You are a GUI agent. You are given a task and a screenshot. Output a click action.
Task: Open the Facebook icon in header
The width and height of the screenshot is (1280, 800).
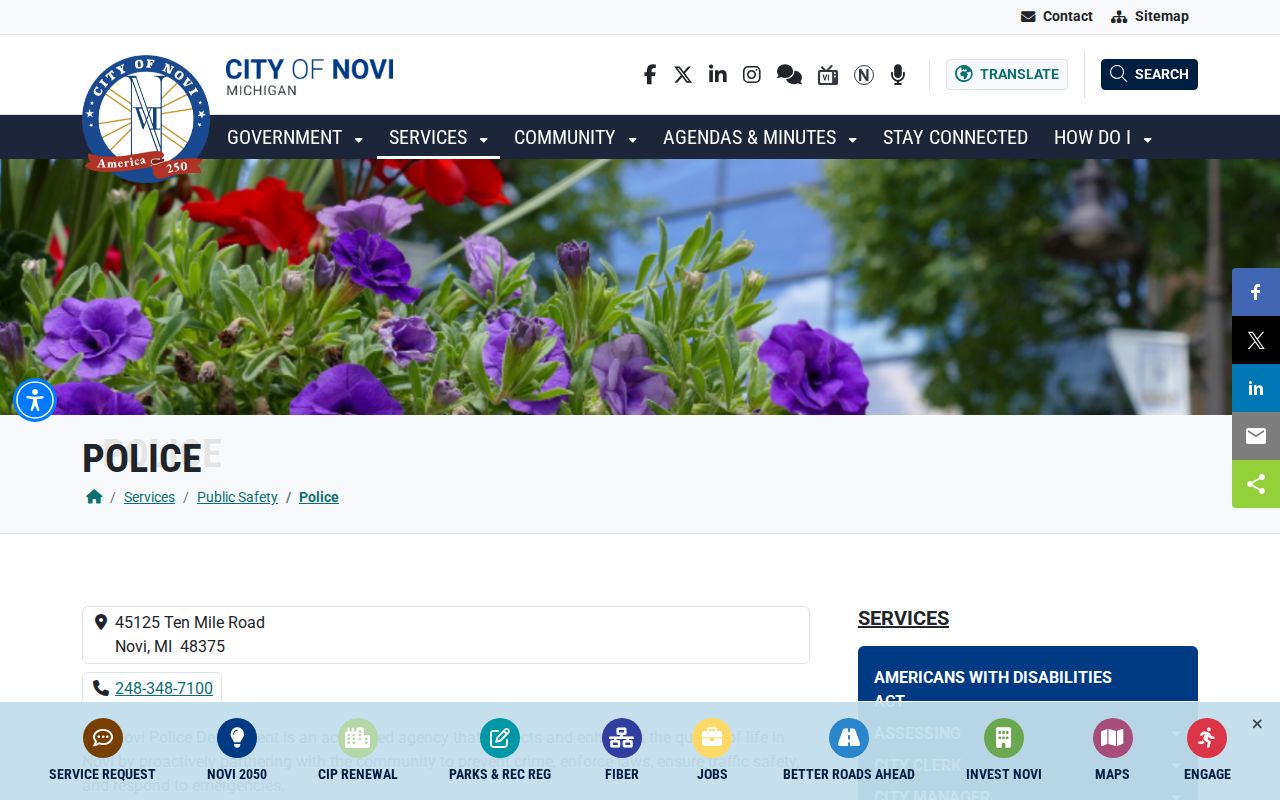(x=649, y=75)
